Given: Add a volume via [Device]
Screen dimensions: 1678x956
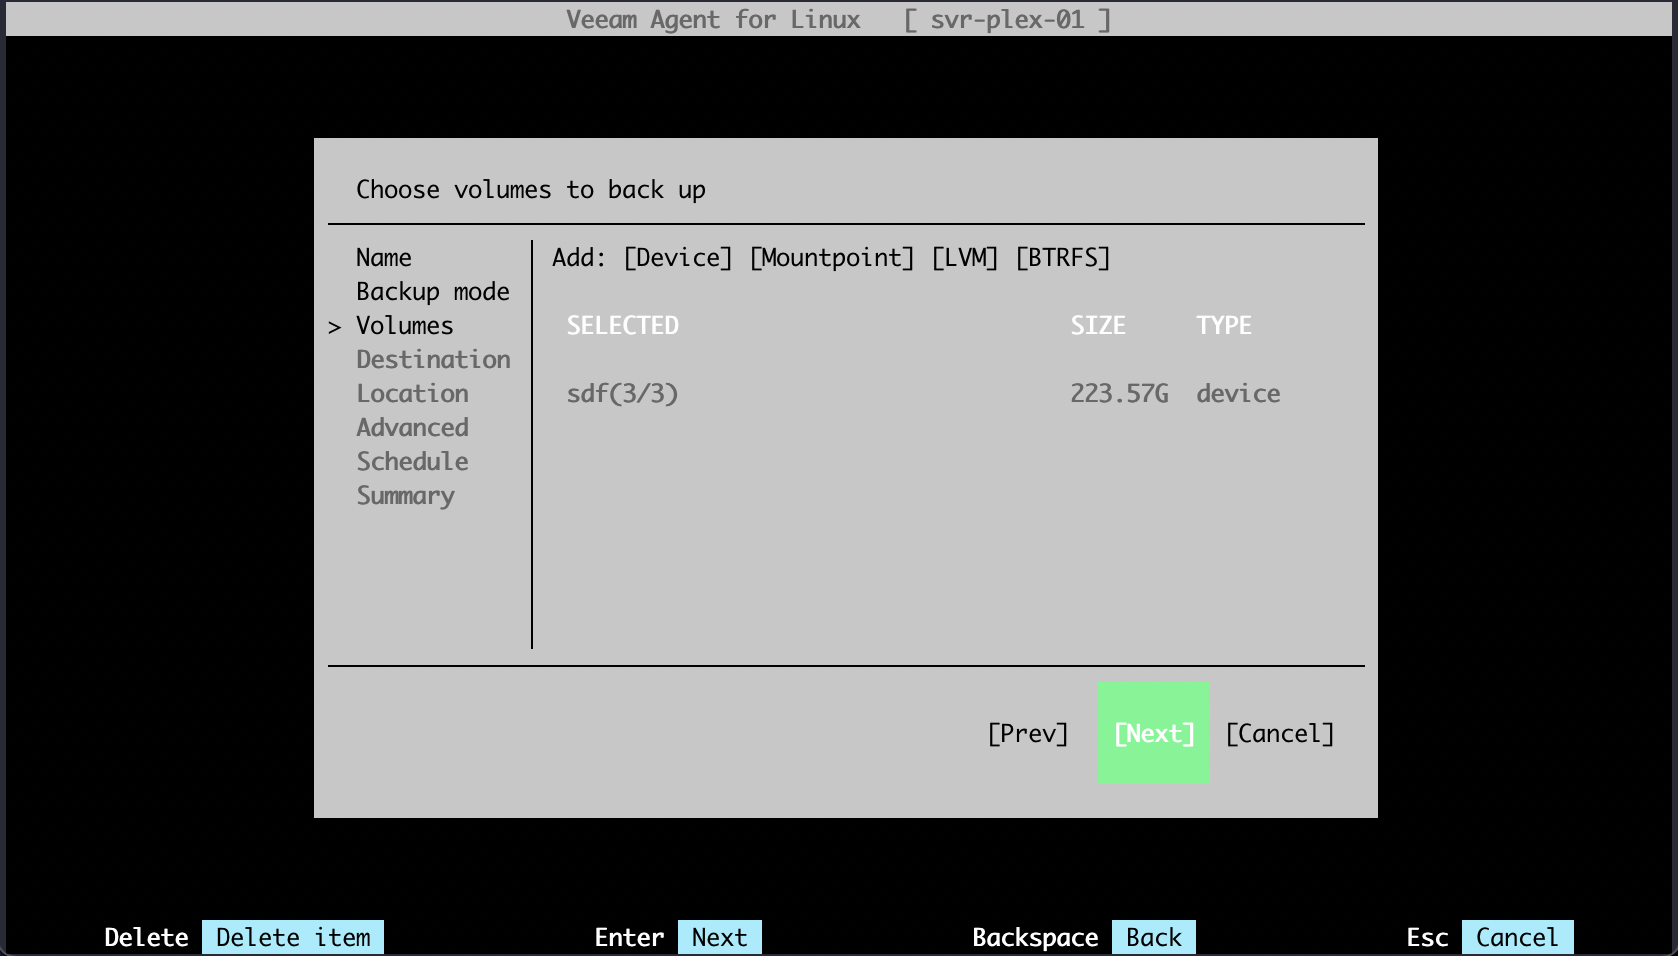Looking at the screenshot, I should click(x=678, y=258).
